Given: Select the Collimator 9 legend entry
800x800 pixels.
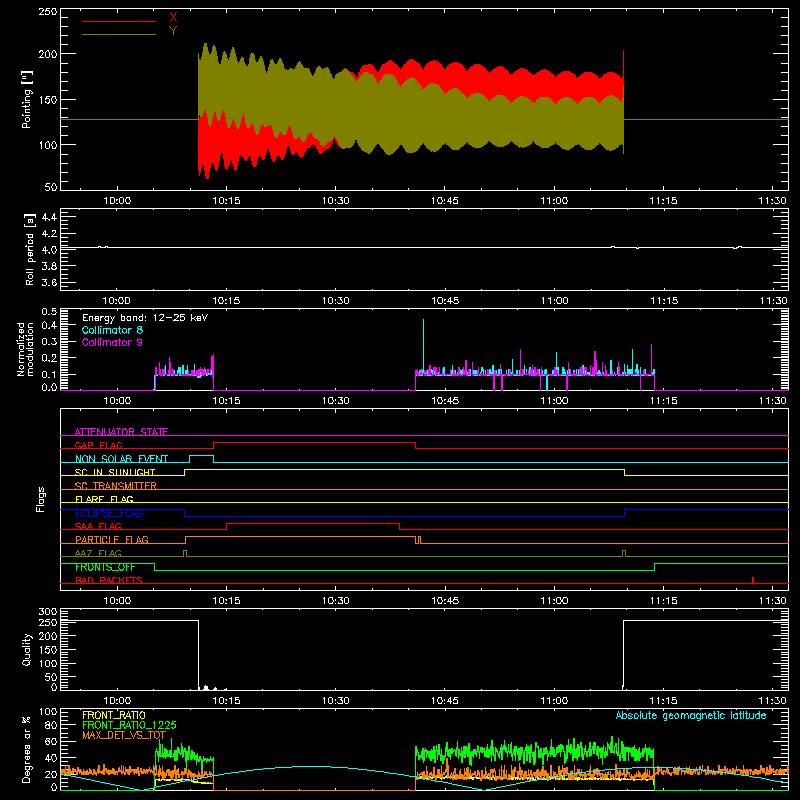Looking at the screenshot, I should click(112, 342).
